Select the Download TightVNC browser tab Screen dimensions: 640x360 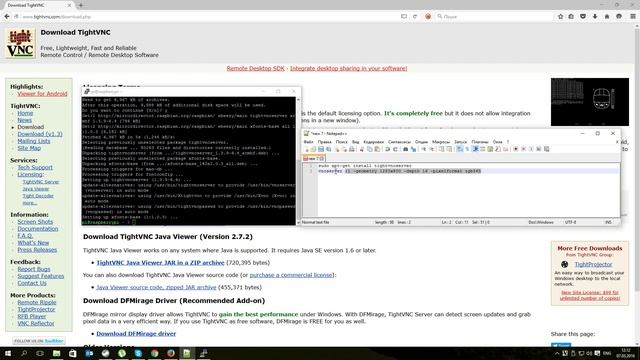(x=39, y=5)
